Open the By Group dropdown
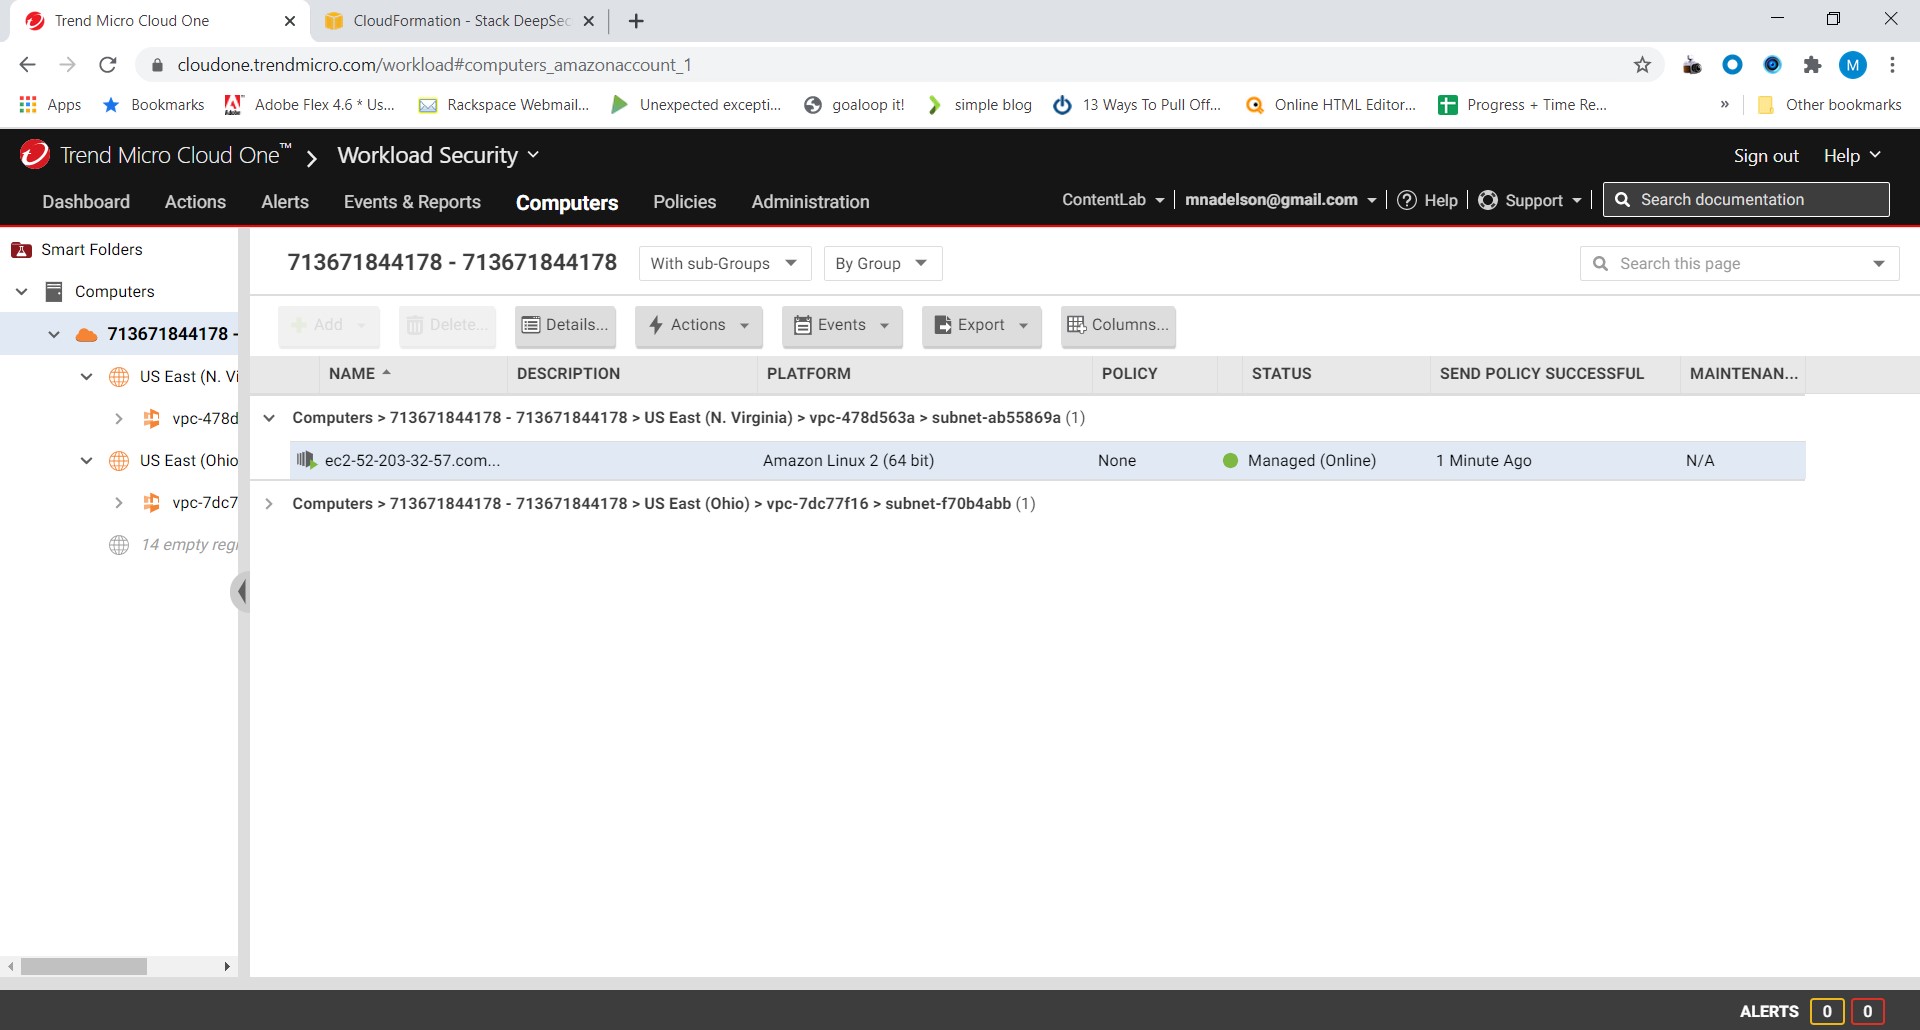 (x=882, y=264)
